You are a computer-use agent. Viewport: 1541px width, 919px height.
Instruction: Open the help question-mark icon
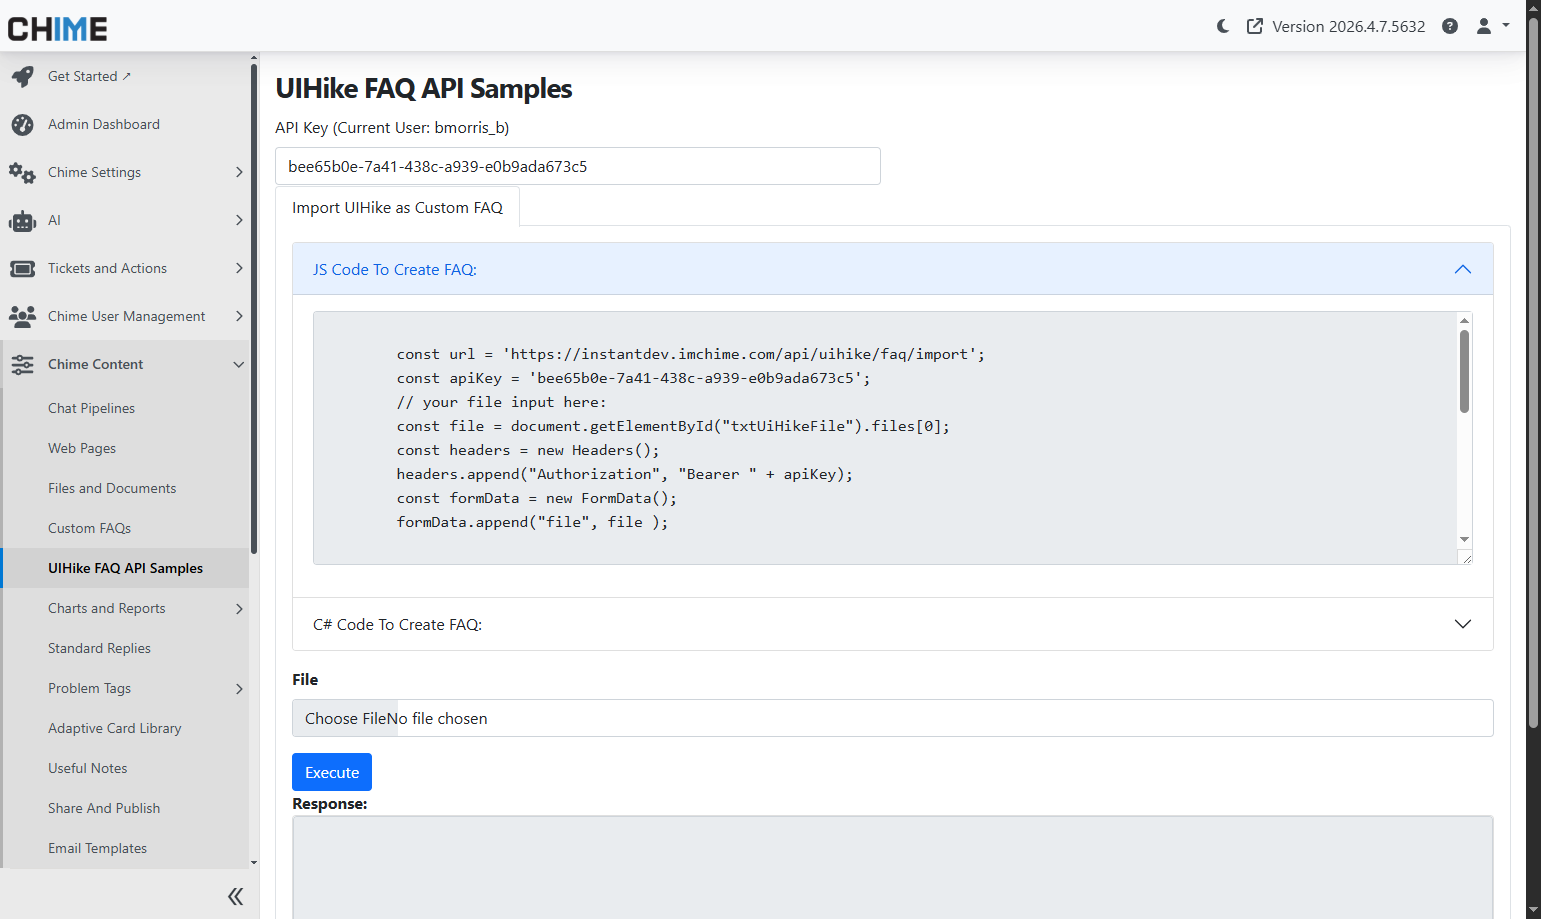(1450, 26)
